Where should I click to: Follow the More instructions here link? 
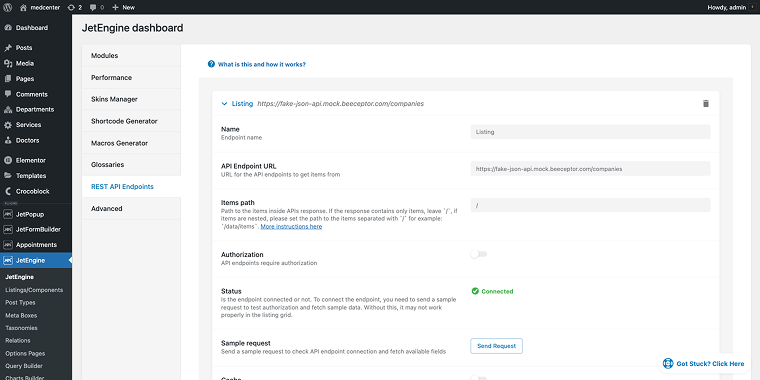(291, 226)
